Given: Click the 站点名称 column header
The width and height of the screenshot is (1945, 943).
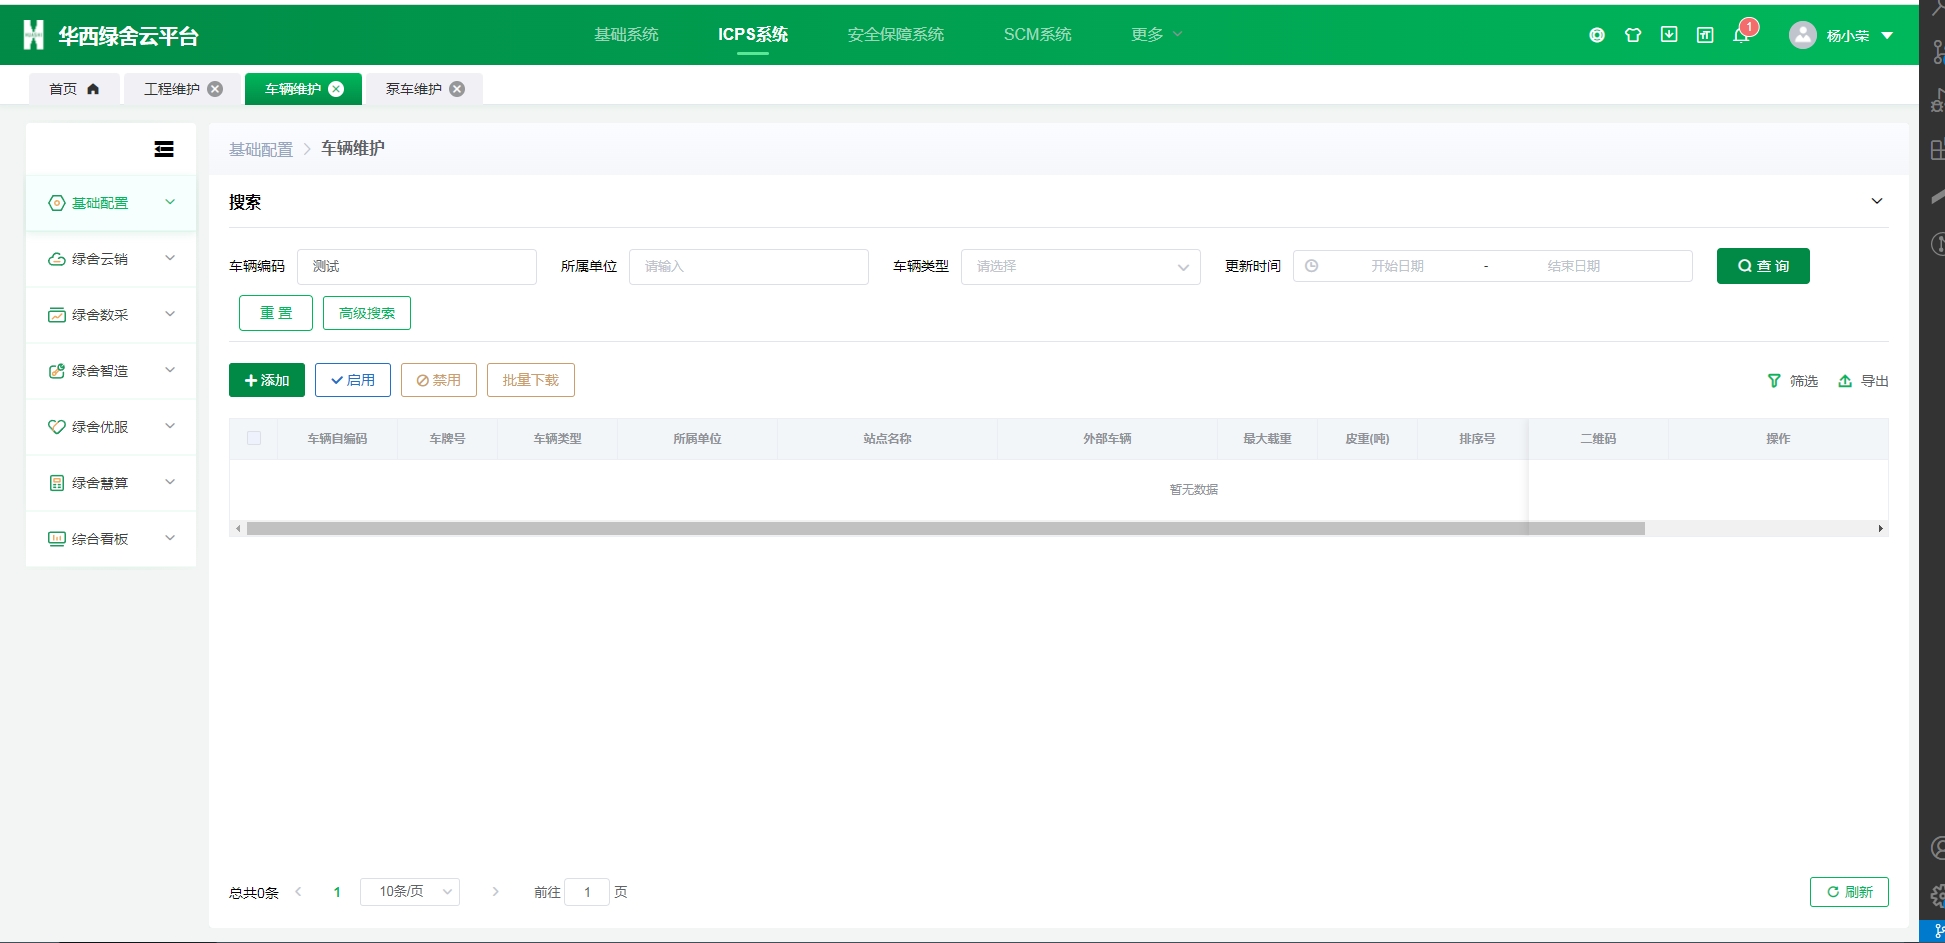Looking at the screenshot, I should [x=887, y=439].
